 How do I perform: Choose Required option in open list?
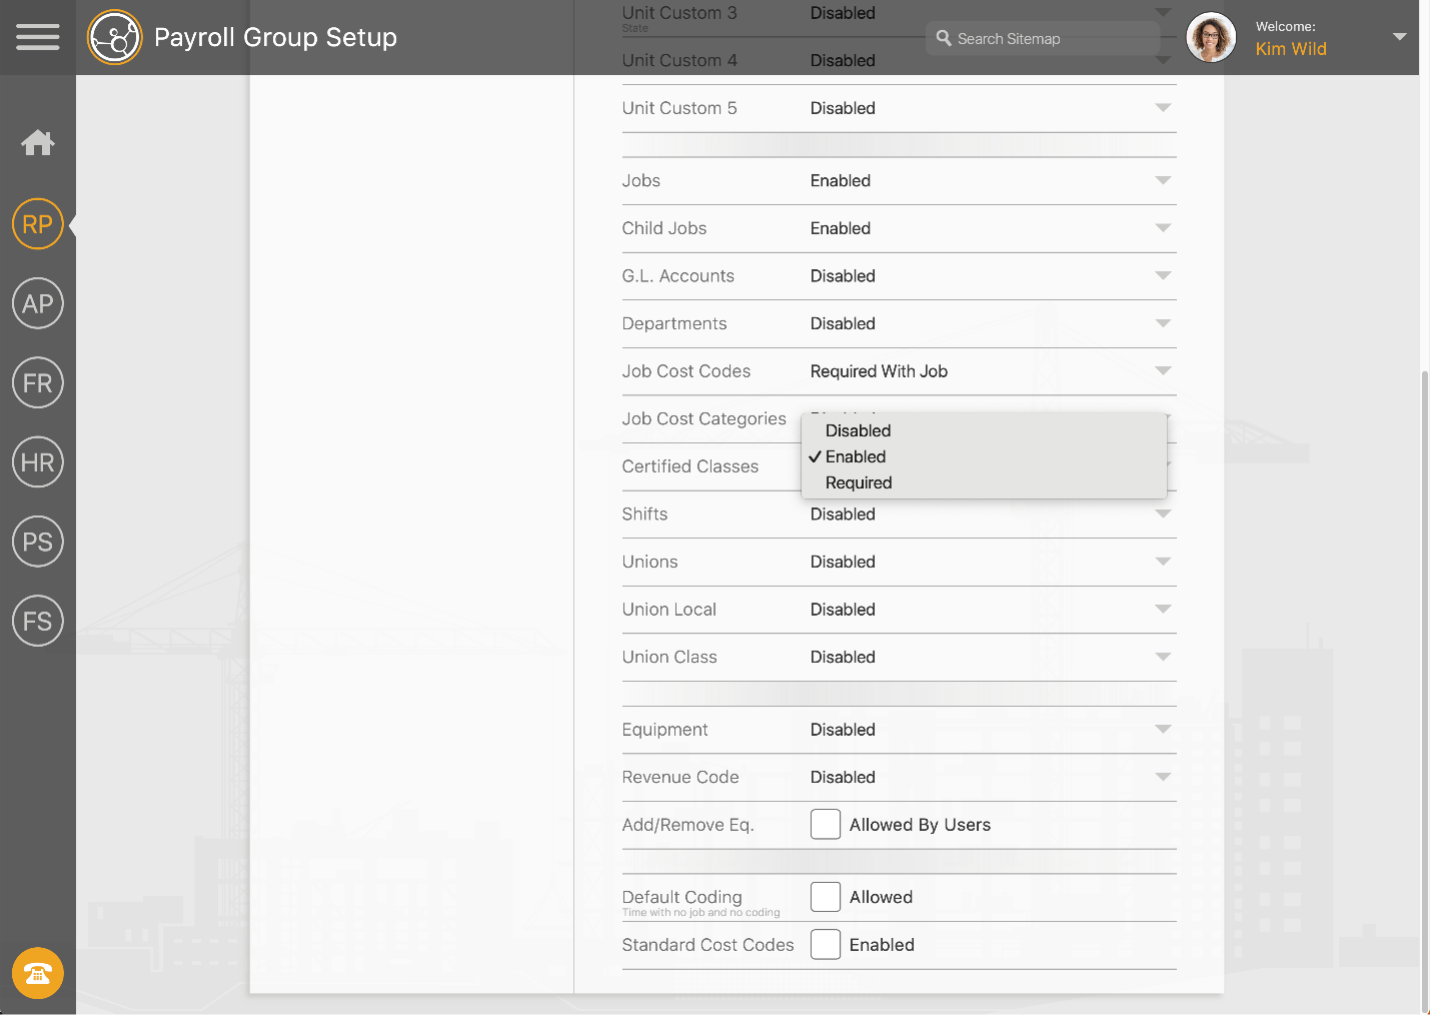858,483
